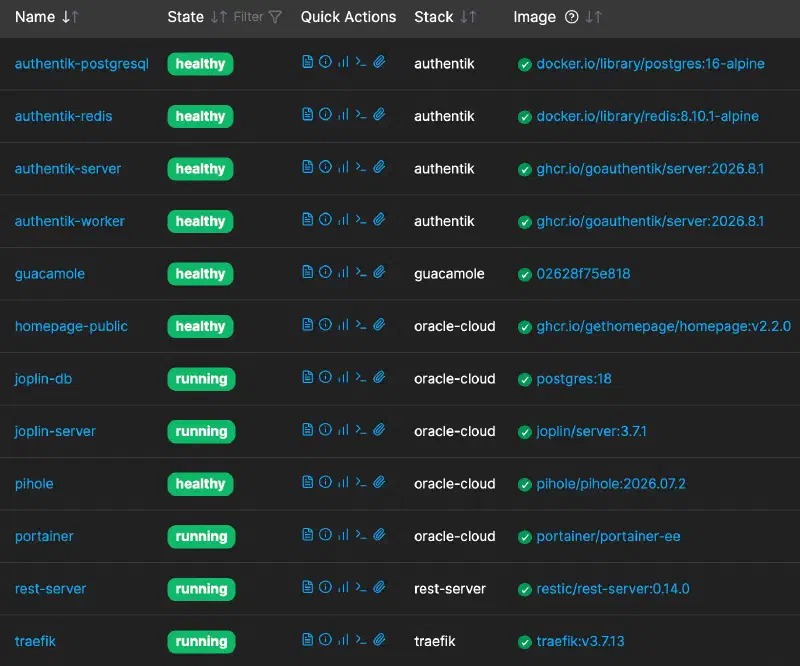This screenshot has width=800, height=666.
Task: Click the running badge for portainer
Action: coord(202,537)
